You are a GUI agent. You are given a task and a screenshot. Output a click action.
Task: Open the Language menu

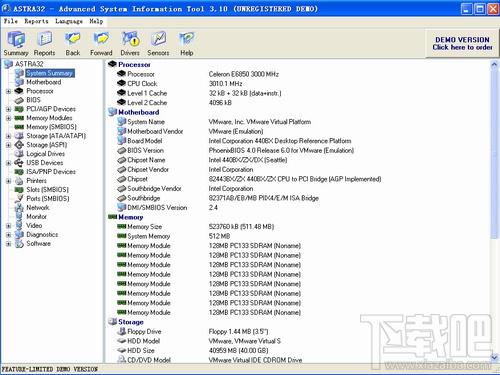tap(69, 21)
